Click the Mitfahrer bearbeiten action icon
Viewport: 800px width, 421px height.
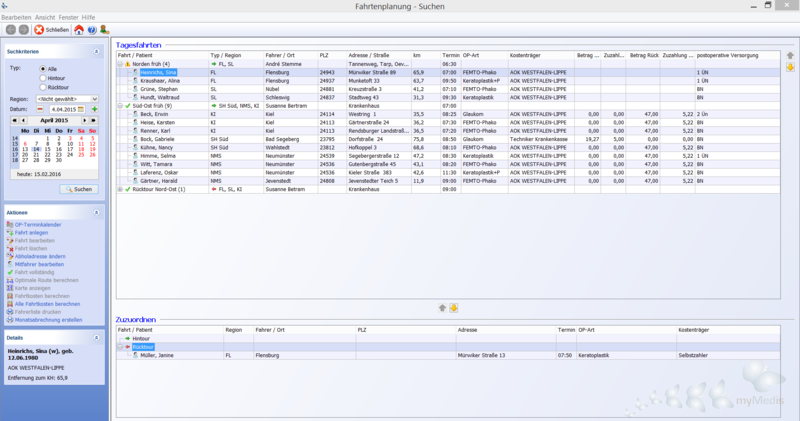[10, 264]
